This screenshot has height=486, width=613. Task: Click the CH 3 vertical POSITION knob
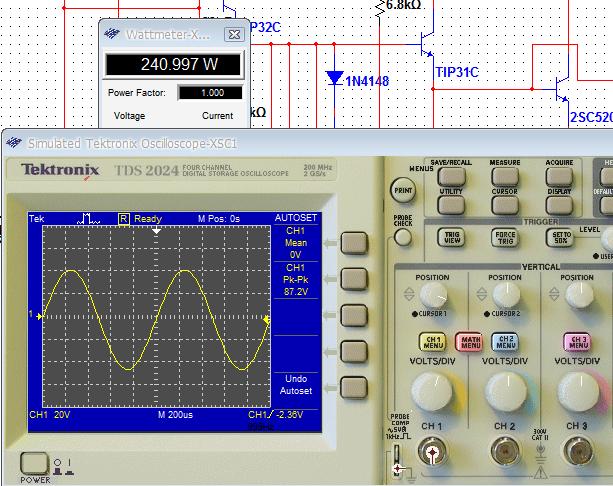pos(579,295)
